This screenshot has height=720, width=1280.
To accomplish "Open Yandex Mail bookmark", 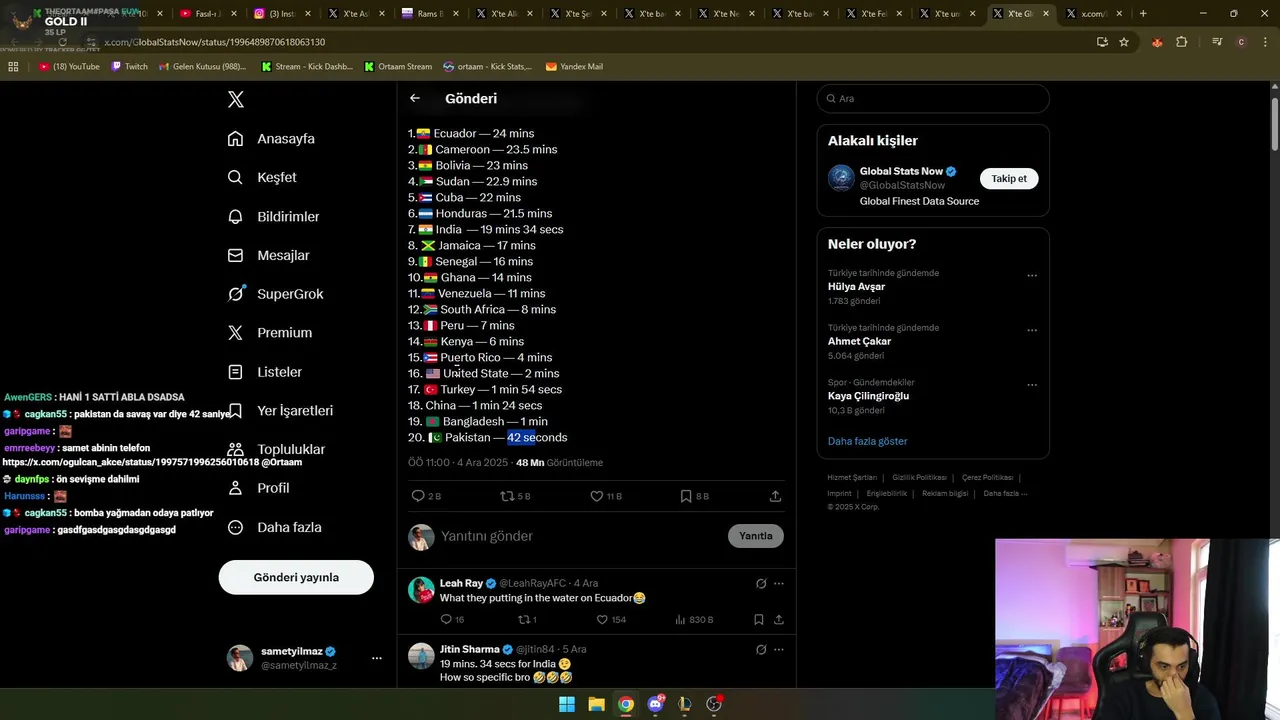I will coord(574,67).
